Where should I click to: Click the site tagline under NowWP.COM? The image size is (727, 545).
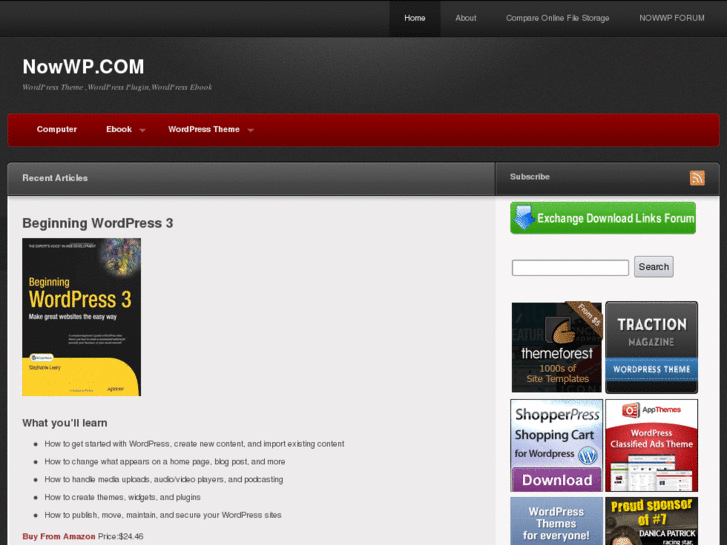click(x=117, y=87)
